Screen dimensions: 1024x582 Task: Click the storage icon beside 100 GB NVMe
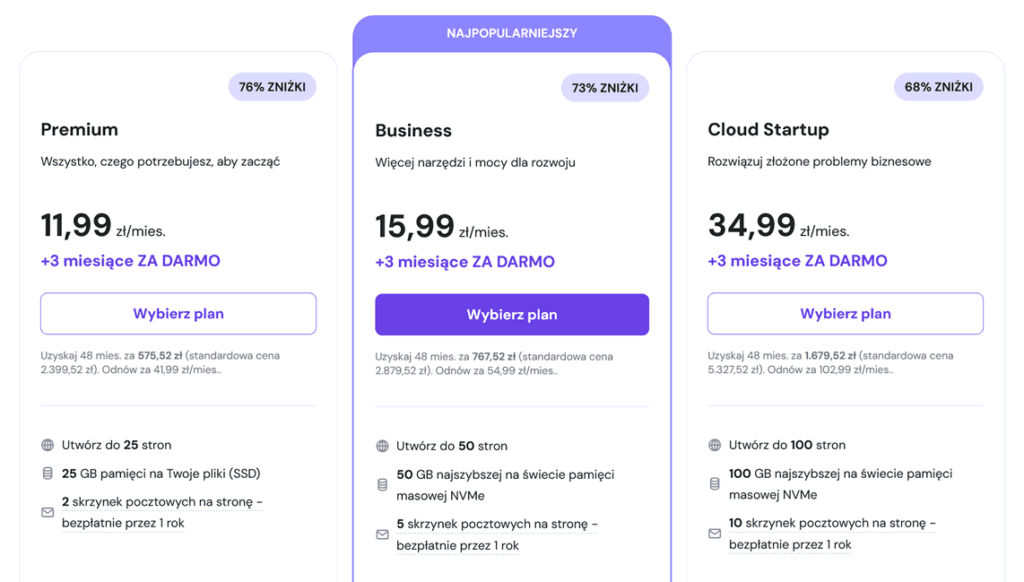715,484
